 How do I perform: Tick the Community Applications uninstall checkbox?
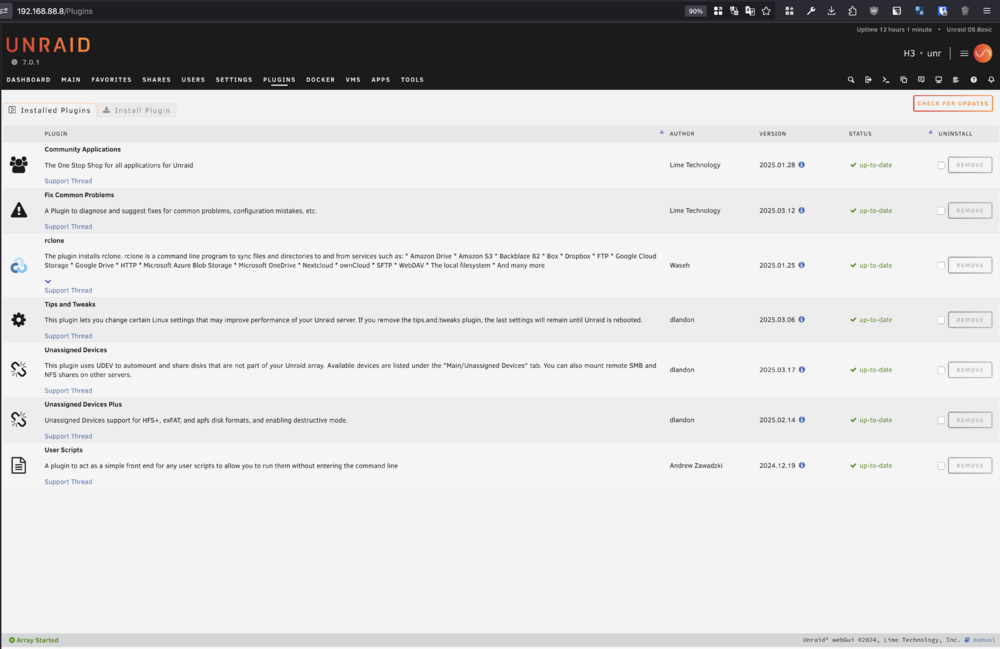pyautogui.click(x=941, y=165)
